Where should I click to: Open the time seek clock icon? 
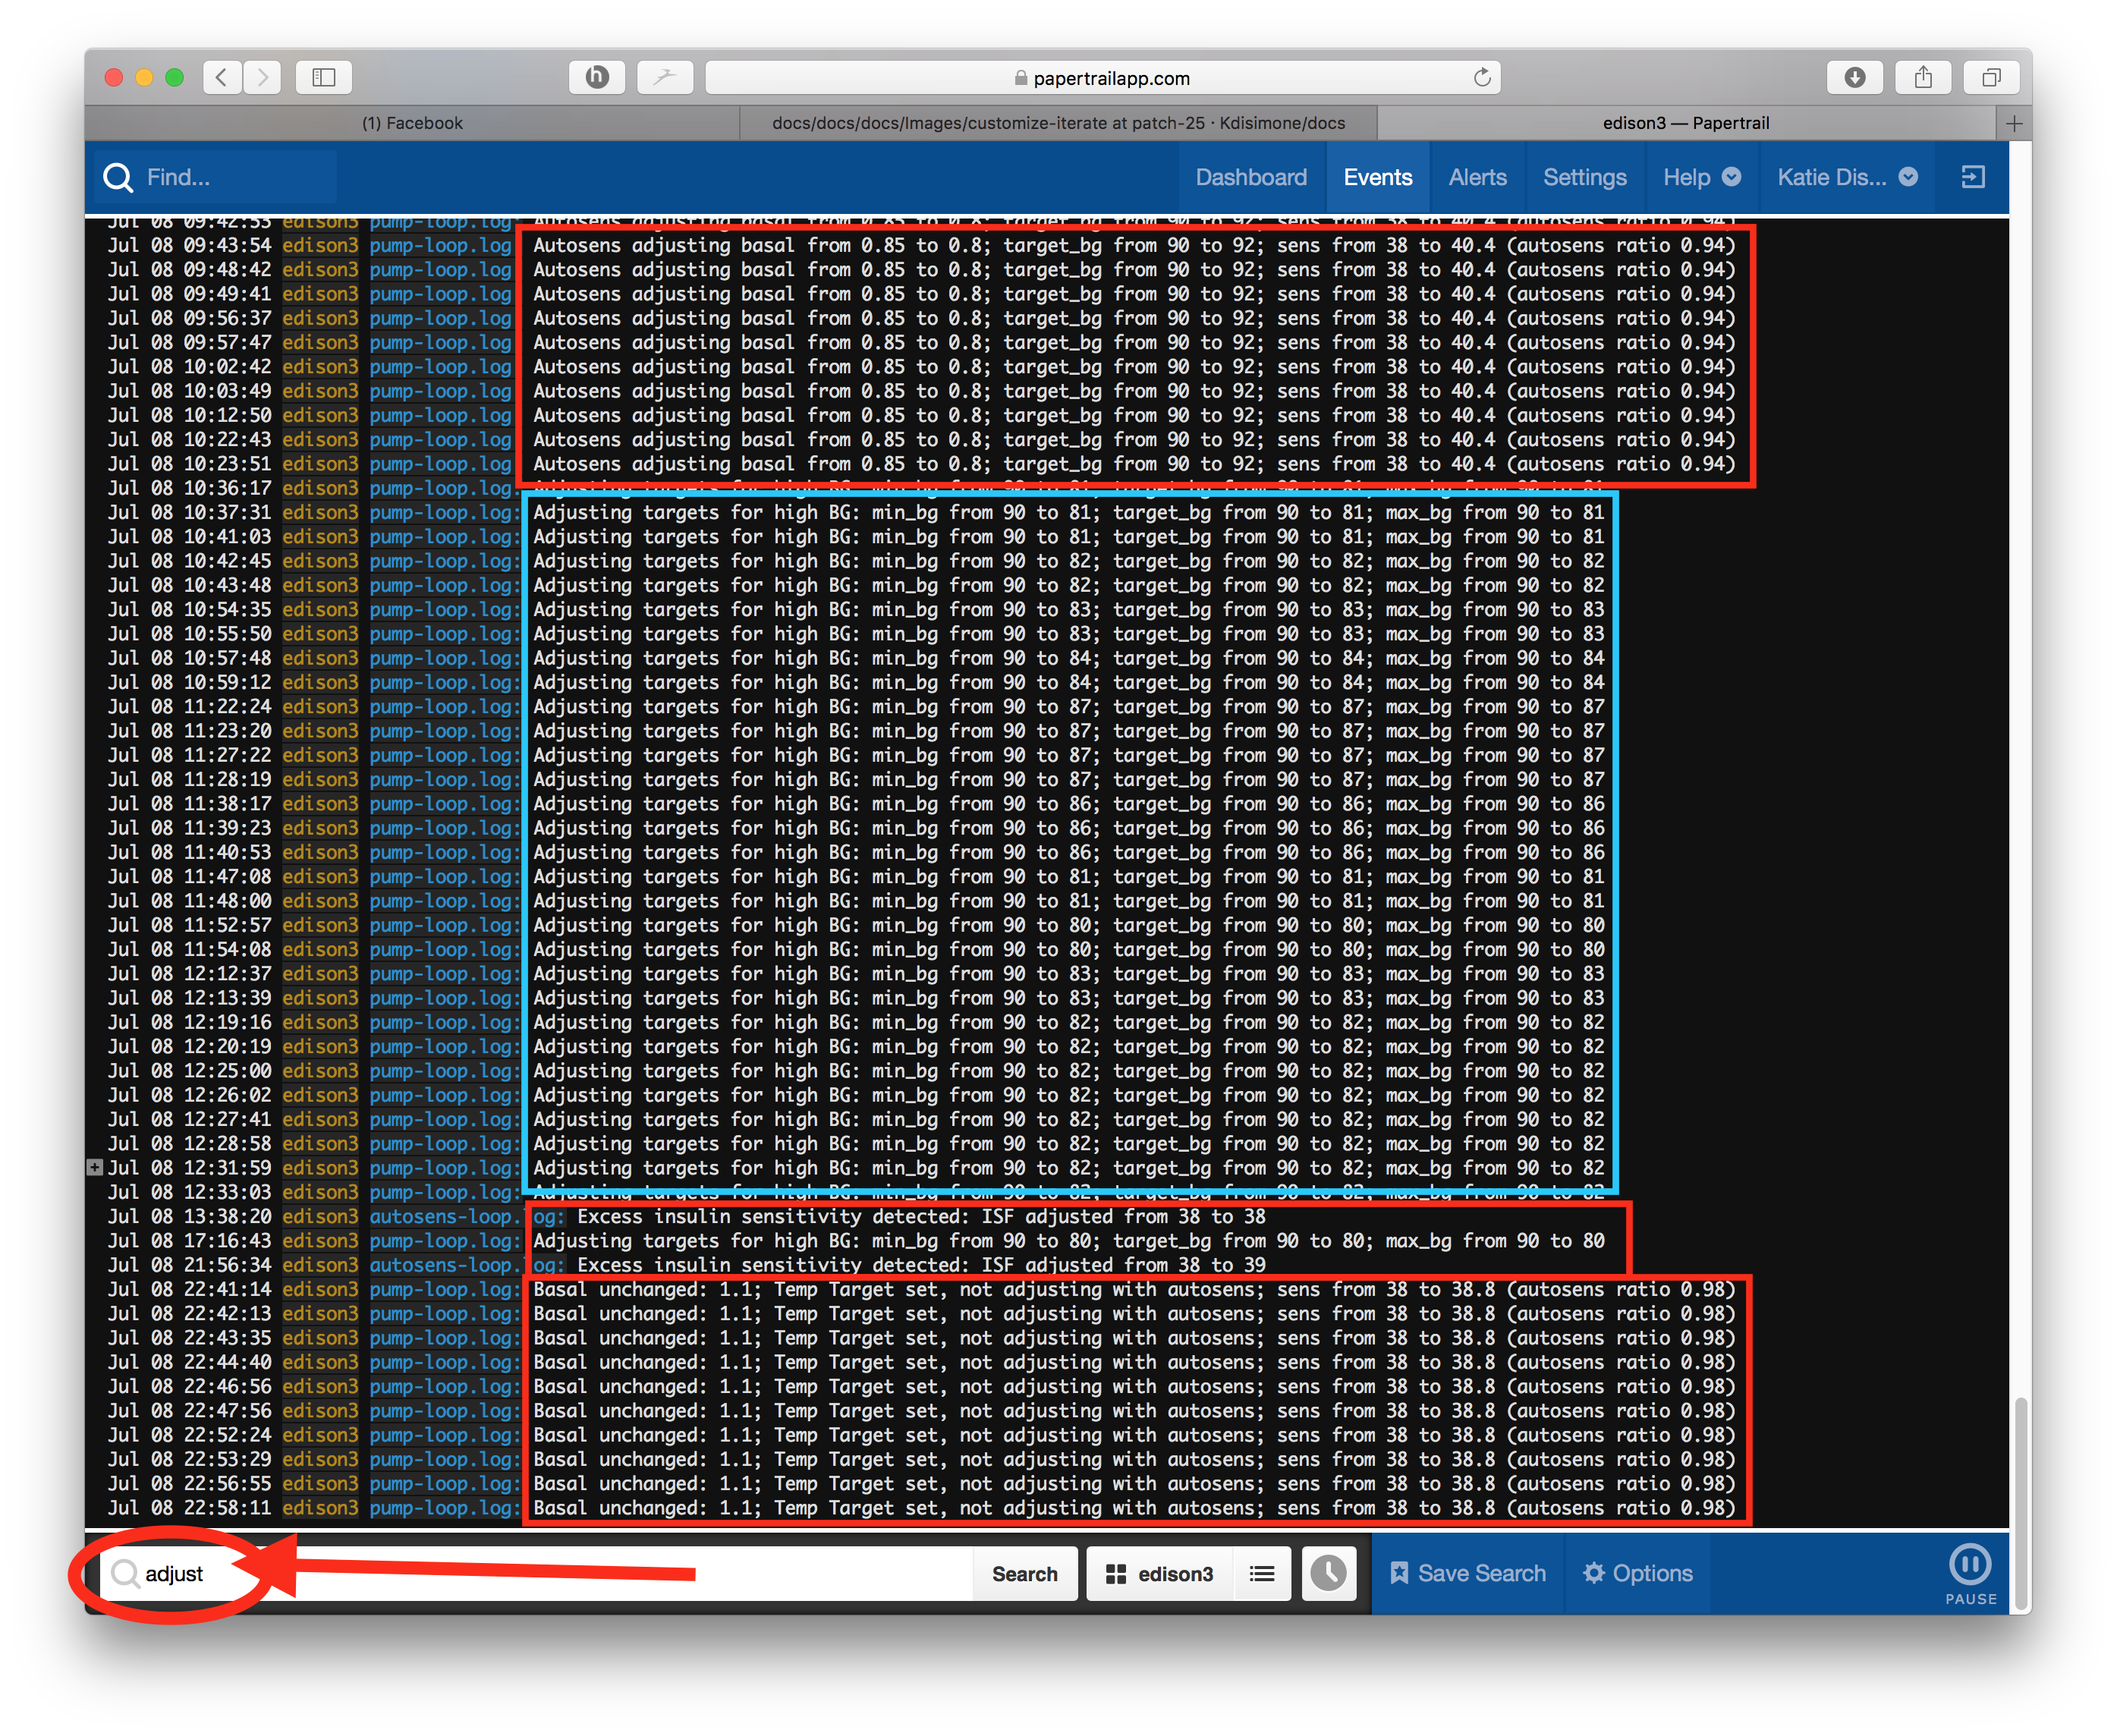1328,1573
